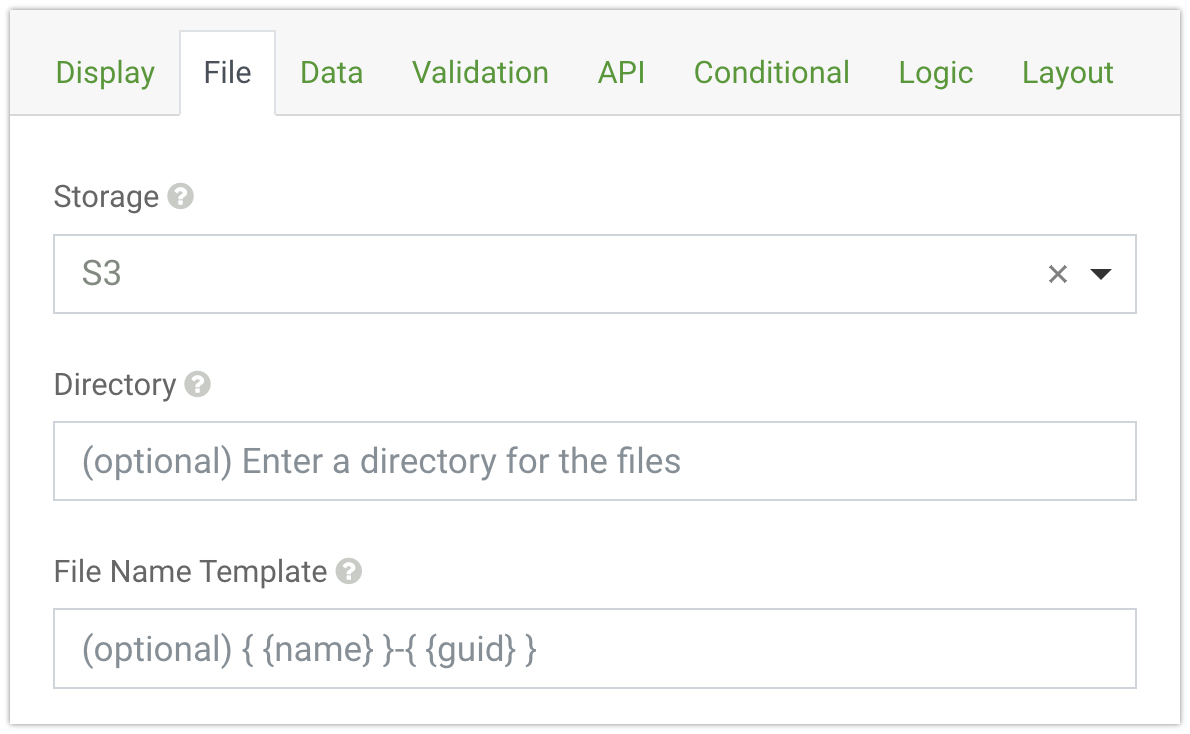Screen dimensions: 1190x734
Task: Expand the Storage dropdown arrow
Action: coord(1101,274)
